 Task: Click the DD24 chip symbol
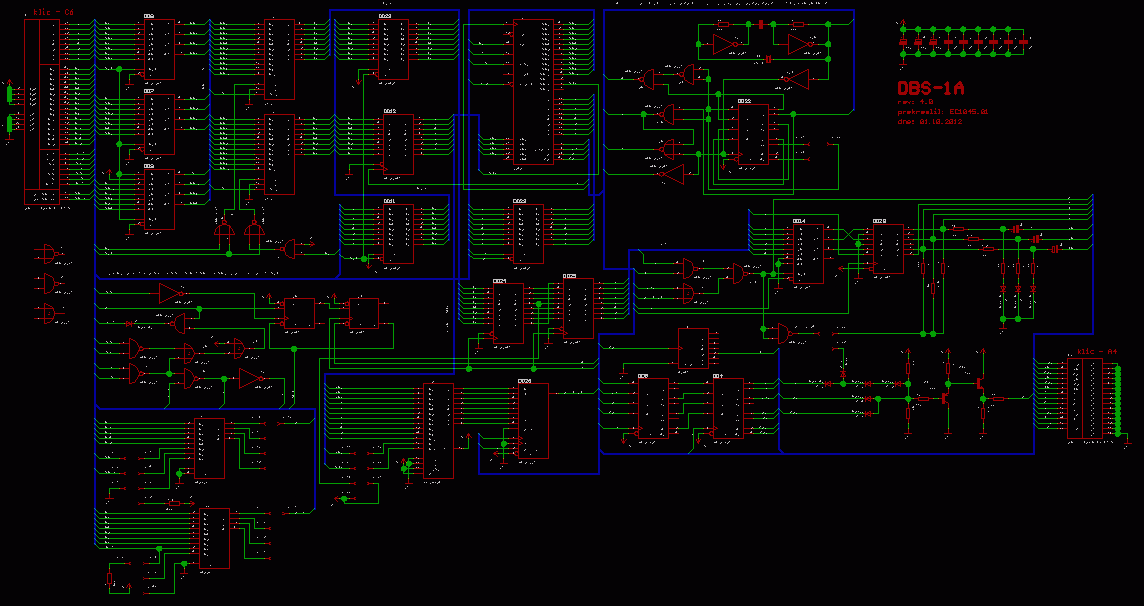coord(508,310)
